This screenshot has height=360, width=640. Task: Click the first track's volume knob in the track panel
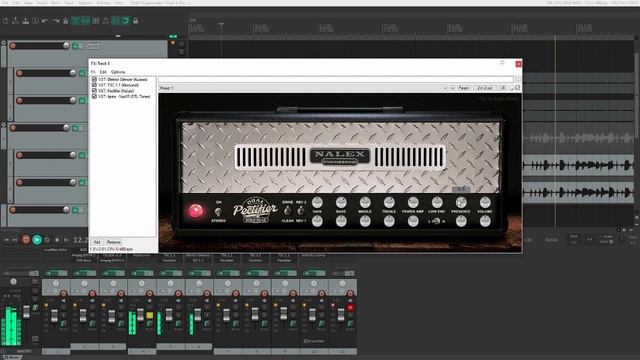66,46
